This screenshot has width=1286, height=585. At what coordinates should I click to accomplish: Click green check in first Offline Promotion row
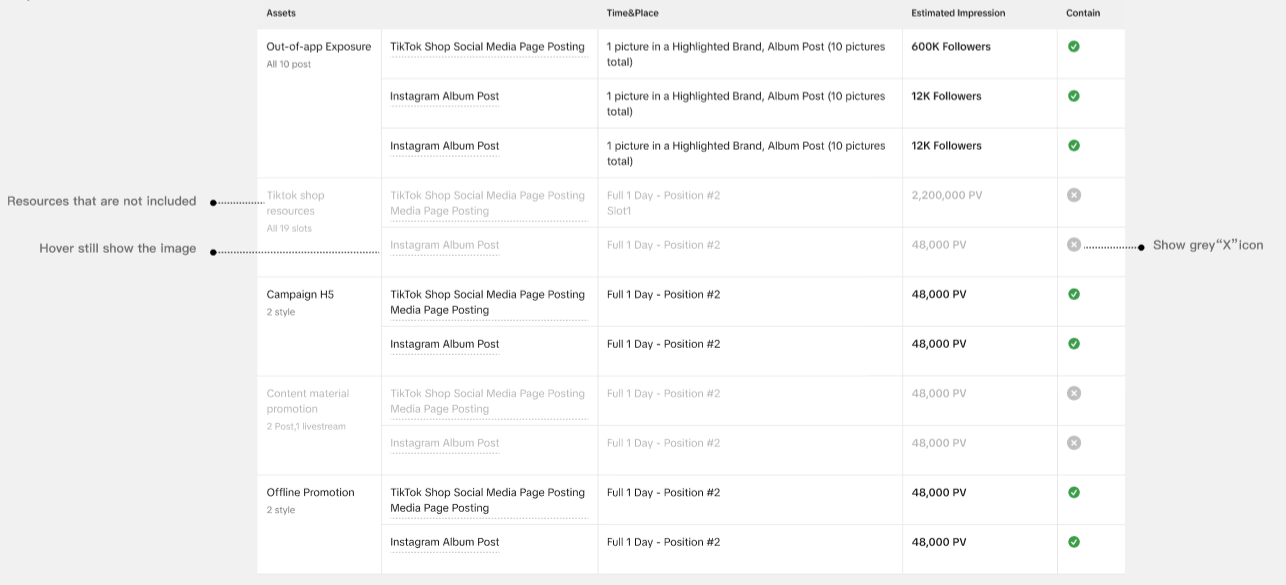pos(1073,493)
